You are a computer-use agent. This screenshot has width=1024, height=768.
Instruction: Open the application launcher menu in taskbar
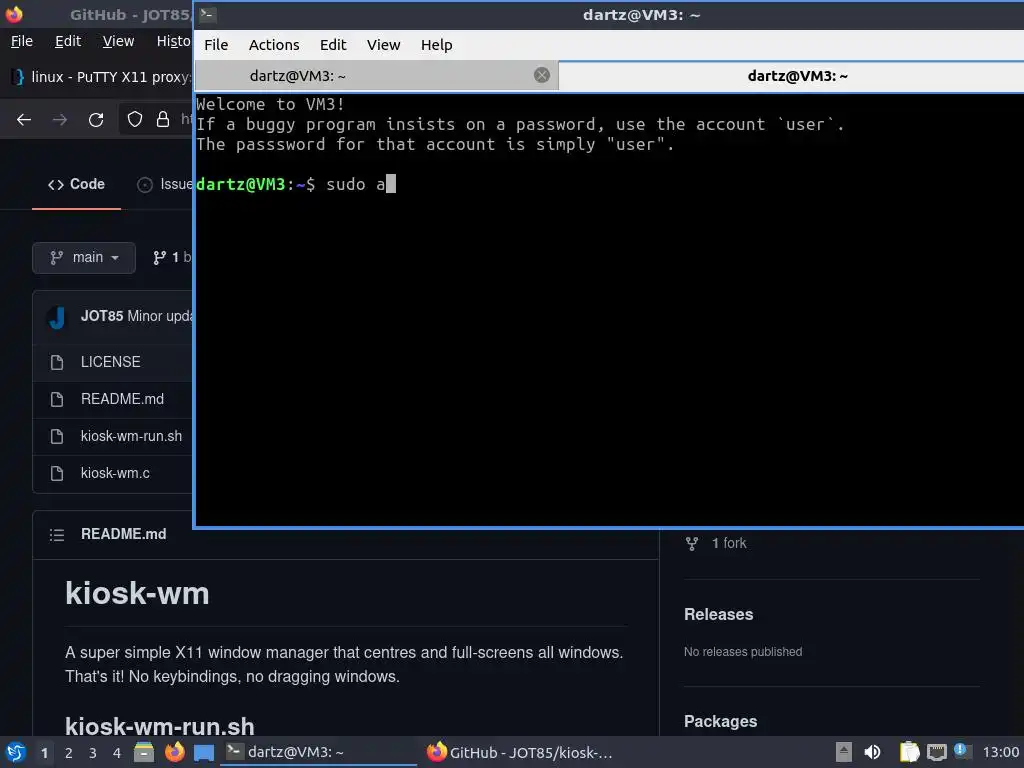click(x=16, y=752)
